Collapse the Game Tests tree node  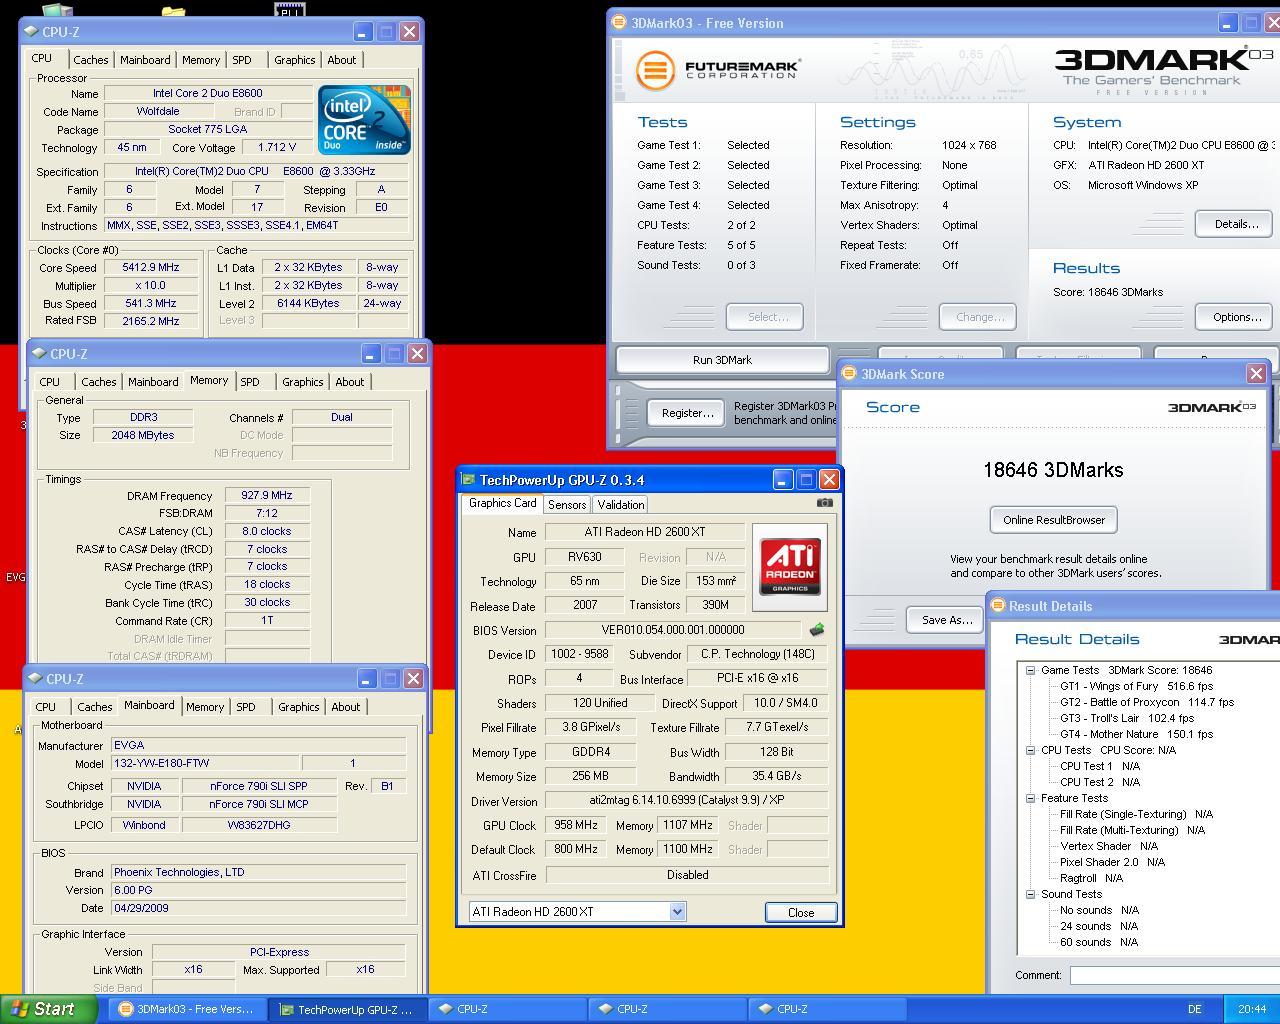point(1030,670)
